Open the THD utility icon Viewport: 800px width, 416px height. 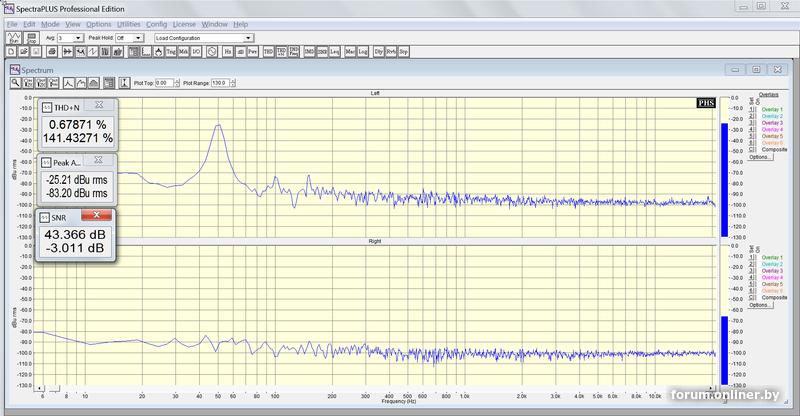click(x=268, y=52)
